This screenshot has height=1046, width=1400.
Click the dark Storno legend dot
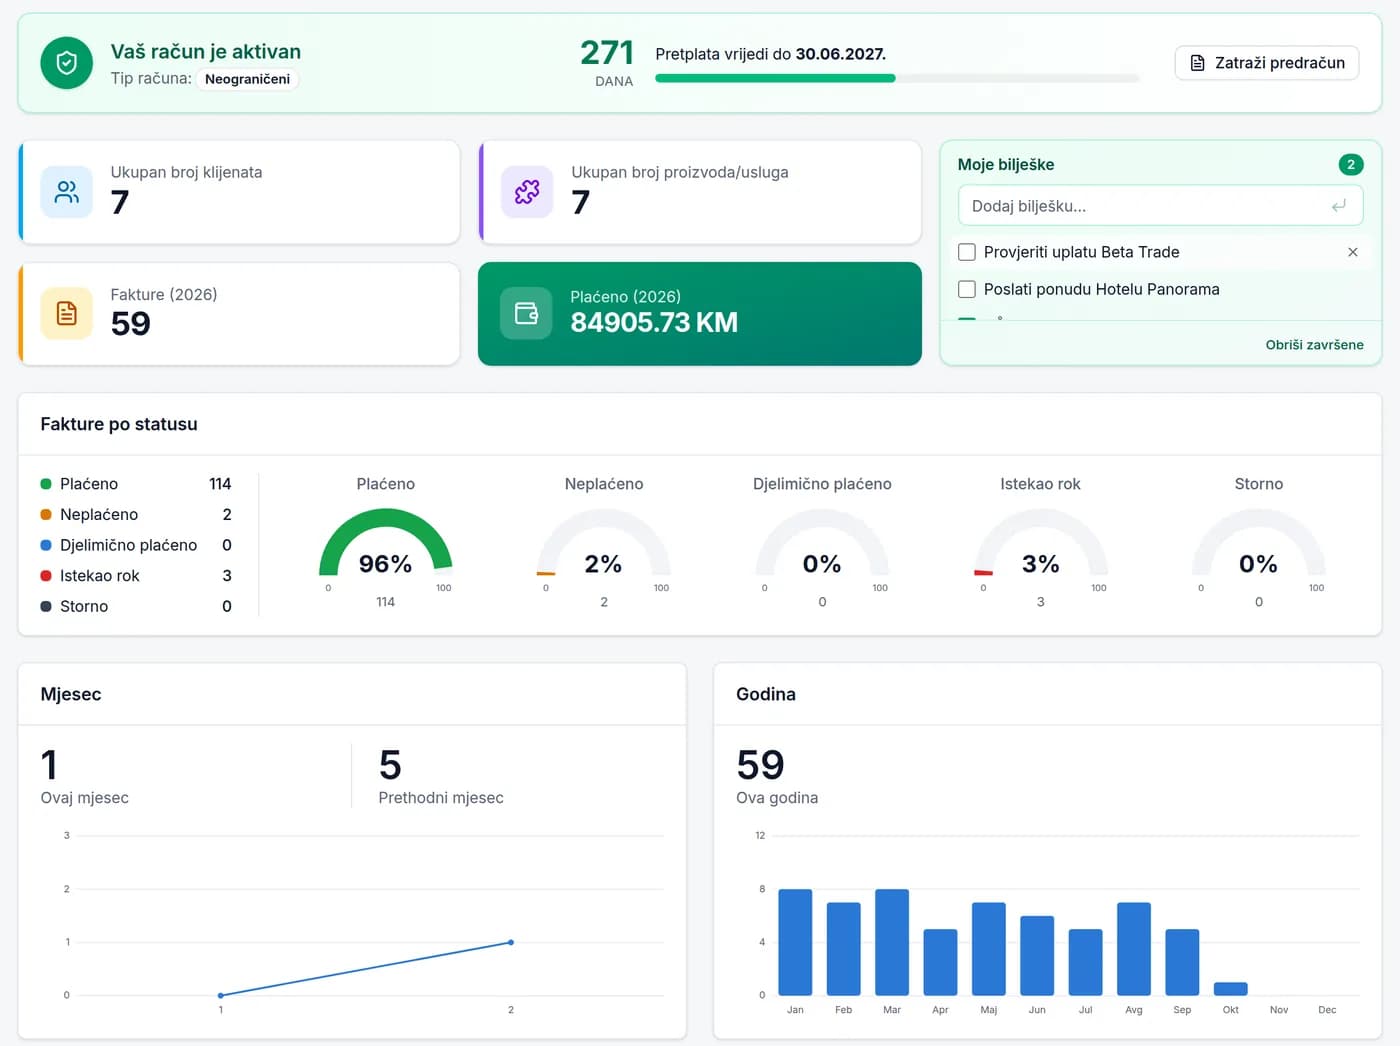tap(46, 606)
